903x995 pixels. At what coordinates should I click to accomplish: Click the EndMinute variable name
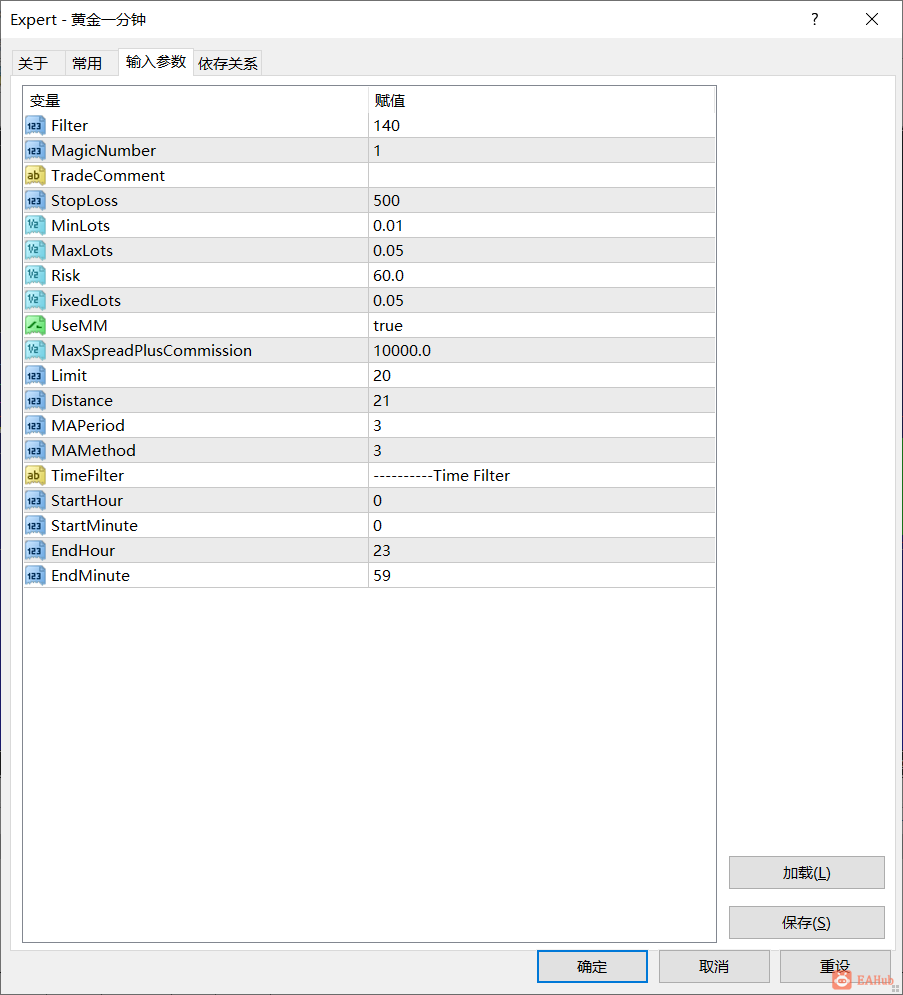[x=91, y=576]
